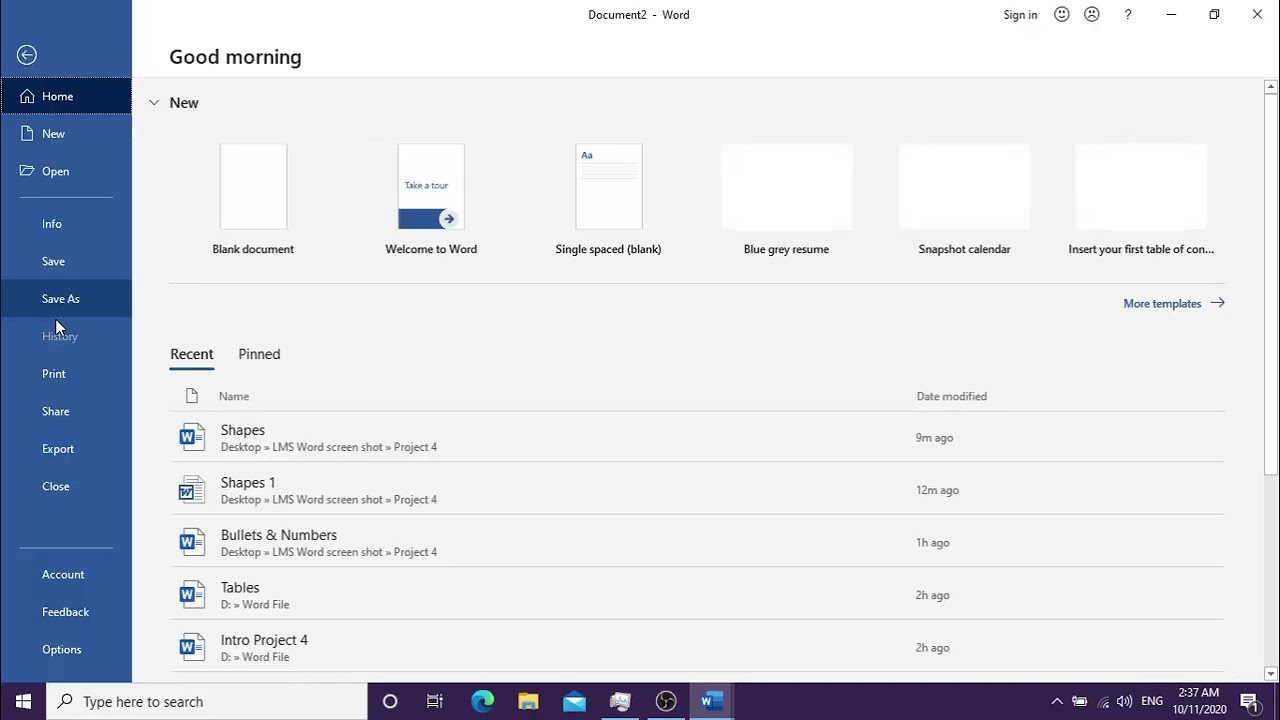Choose the Snapshot calendar template
Screen dimensions: 1280x720
pos(964,200)
